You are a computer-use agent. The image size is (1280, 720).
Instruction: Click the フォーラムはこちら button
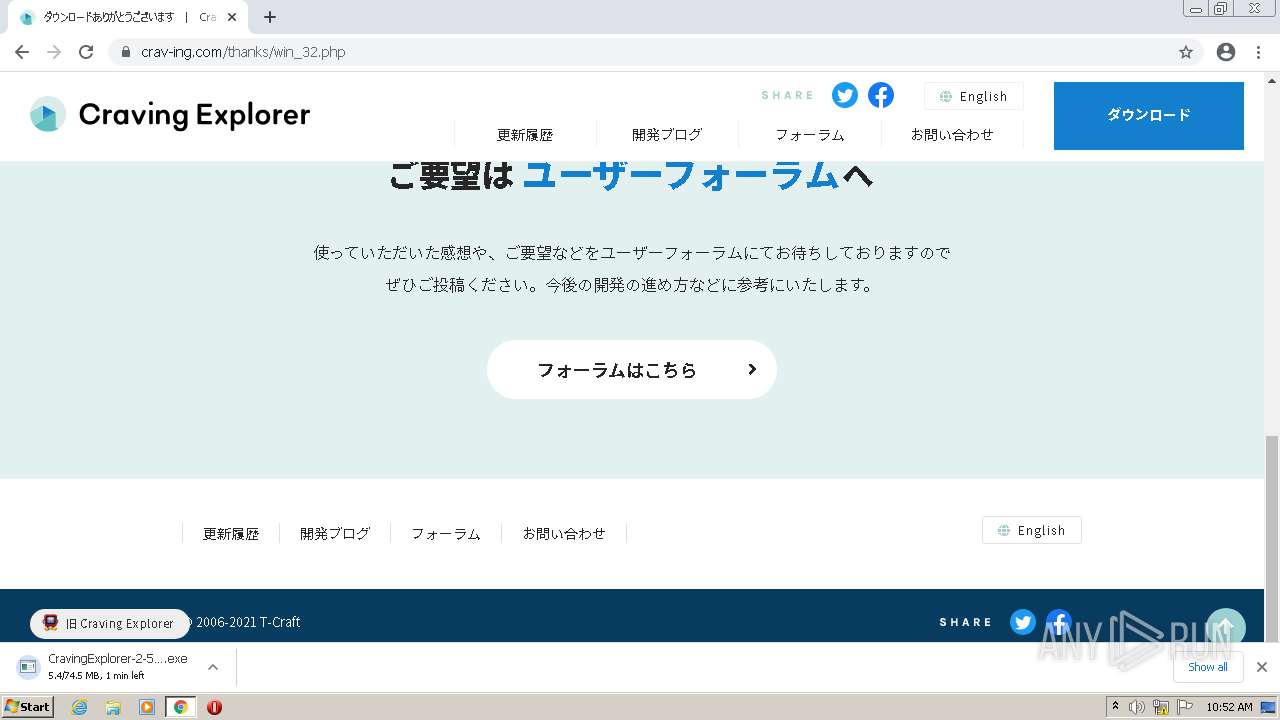[x=632, y=370]
